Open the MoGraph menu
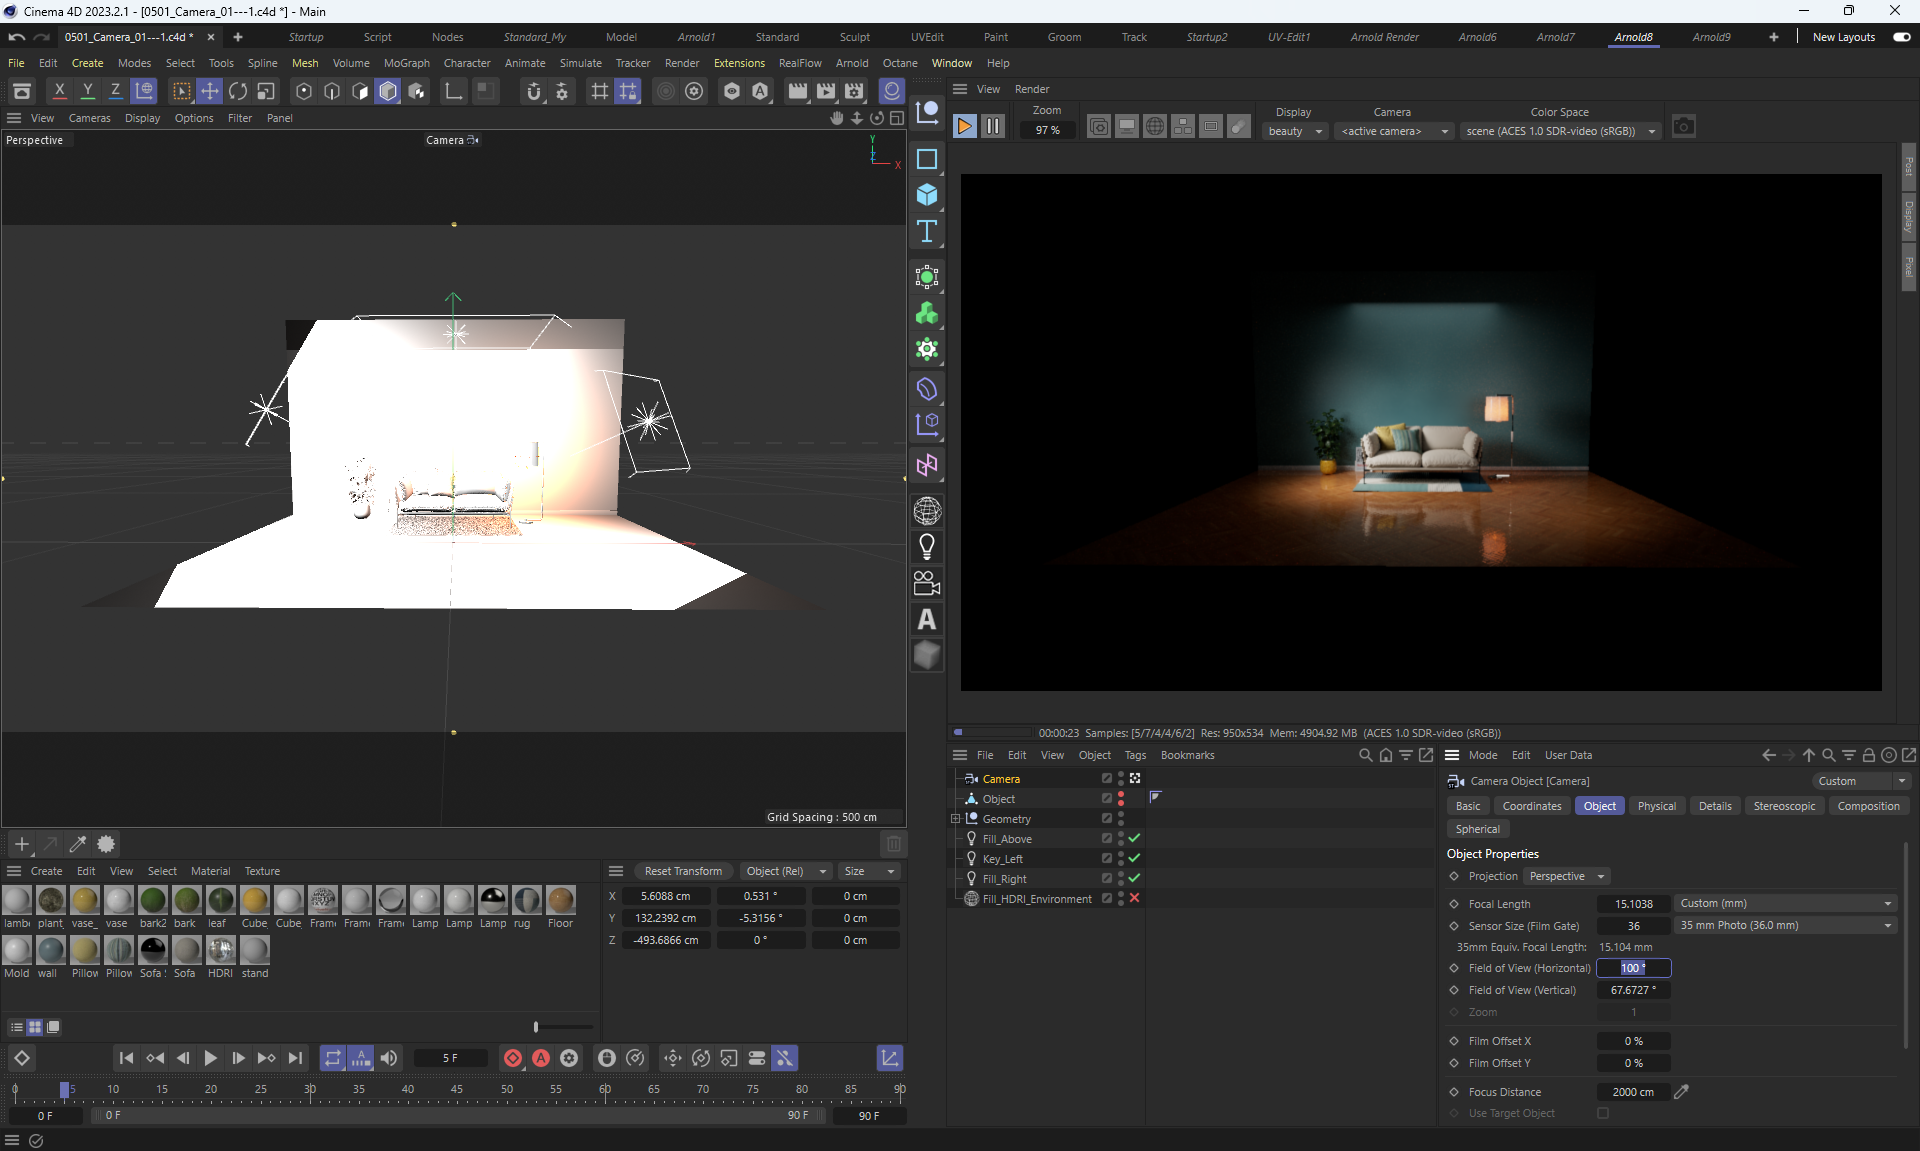This screenshot has height=1151, width=1920. [x=406, y=63]
